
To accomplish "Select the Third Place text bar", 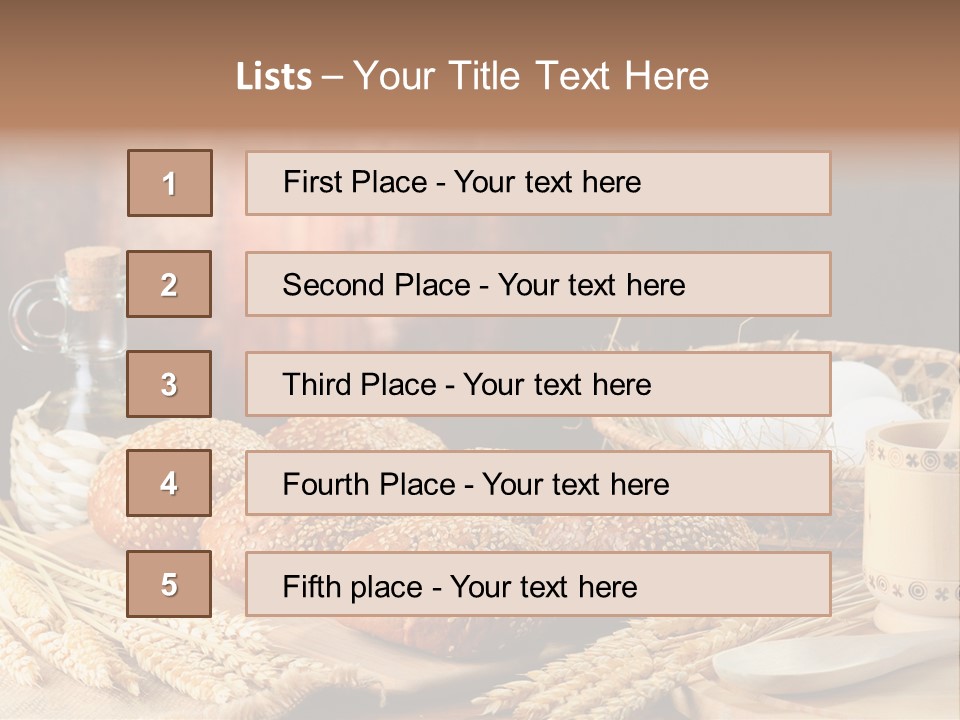I will tap(538, 384).
